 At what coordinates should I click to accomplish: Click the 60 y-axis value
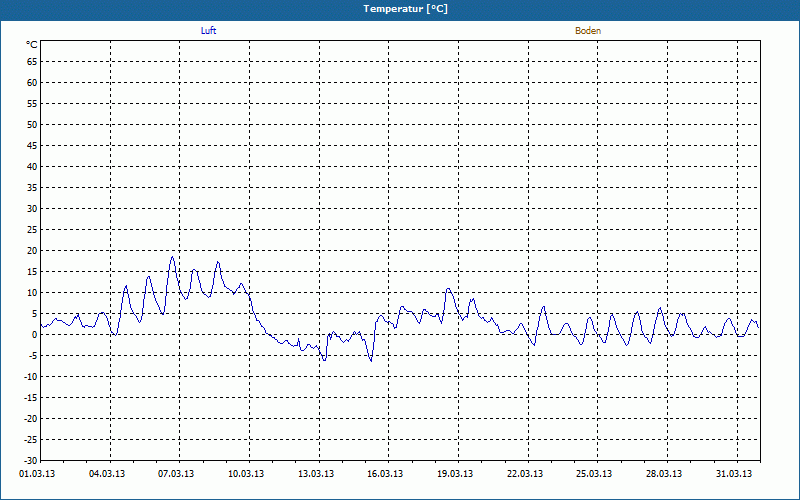coord(32,83)
